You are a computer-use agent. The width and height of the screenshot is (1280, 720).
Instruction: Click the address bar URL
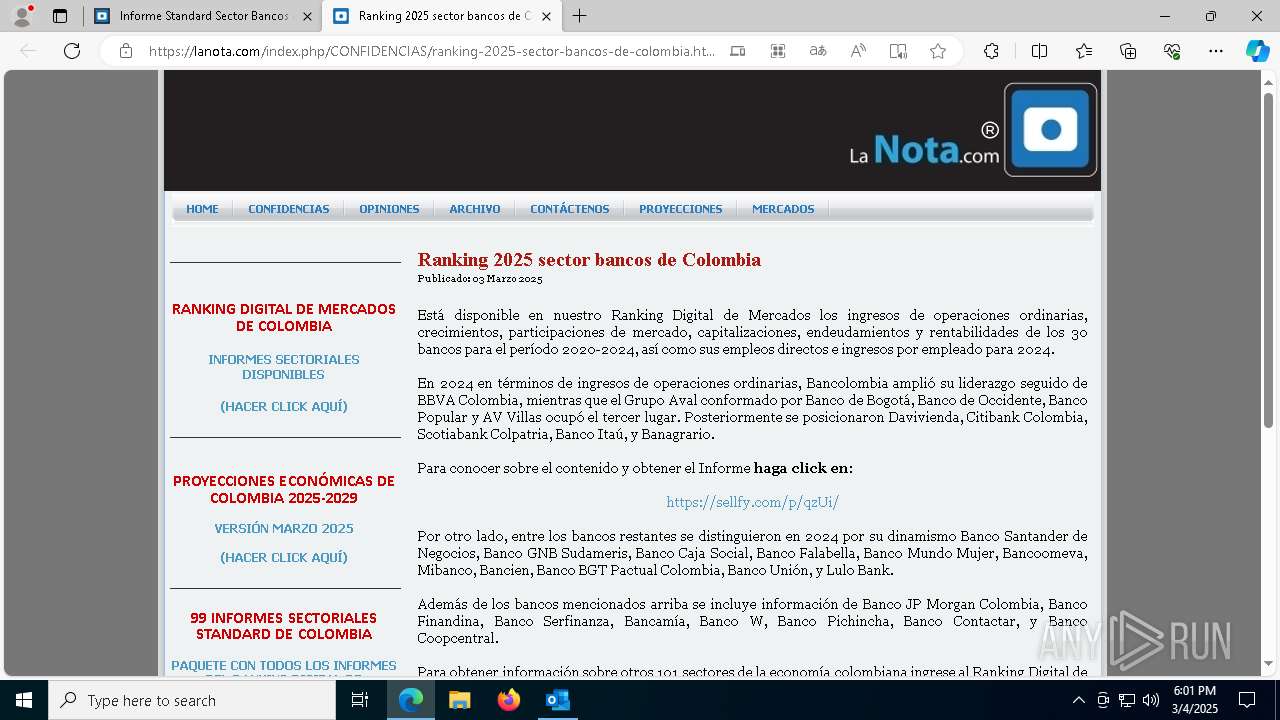(431, 51)
